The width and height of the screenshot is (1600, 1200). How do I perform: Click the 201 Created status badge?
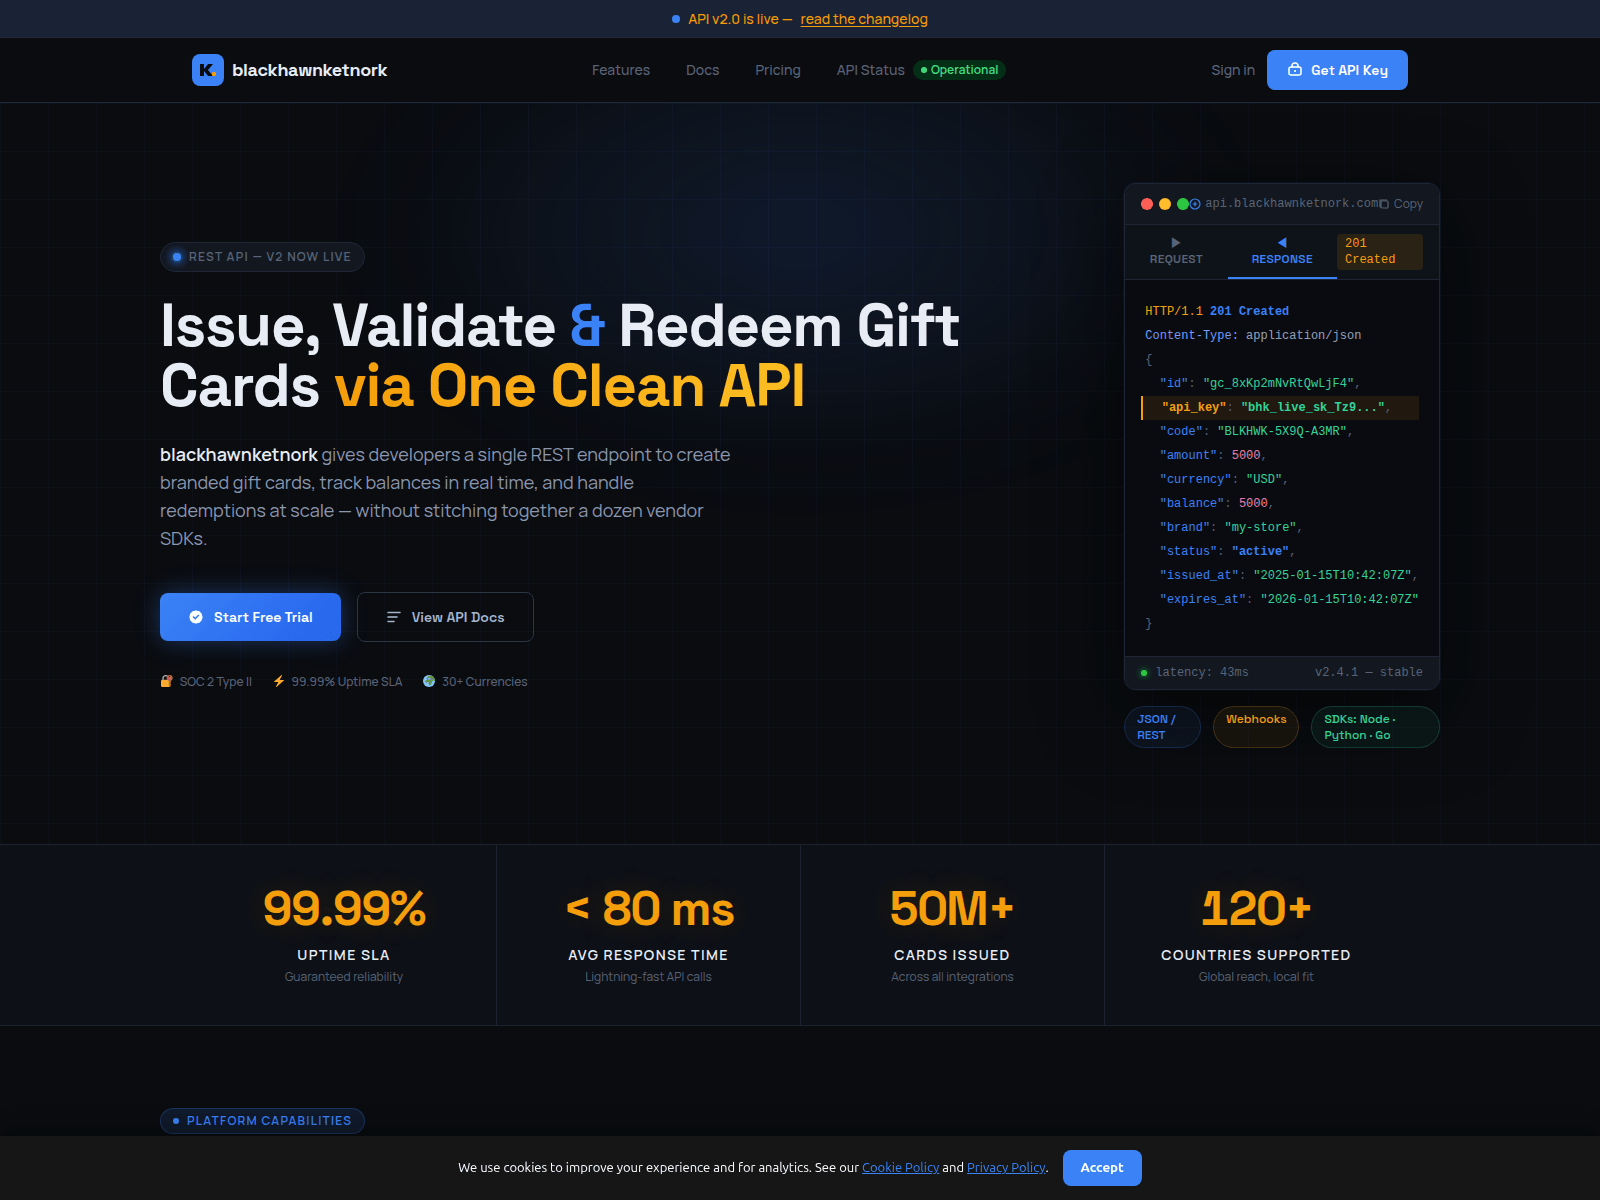click(x=1380, y=252)
